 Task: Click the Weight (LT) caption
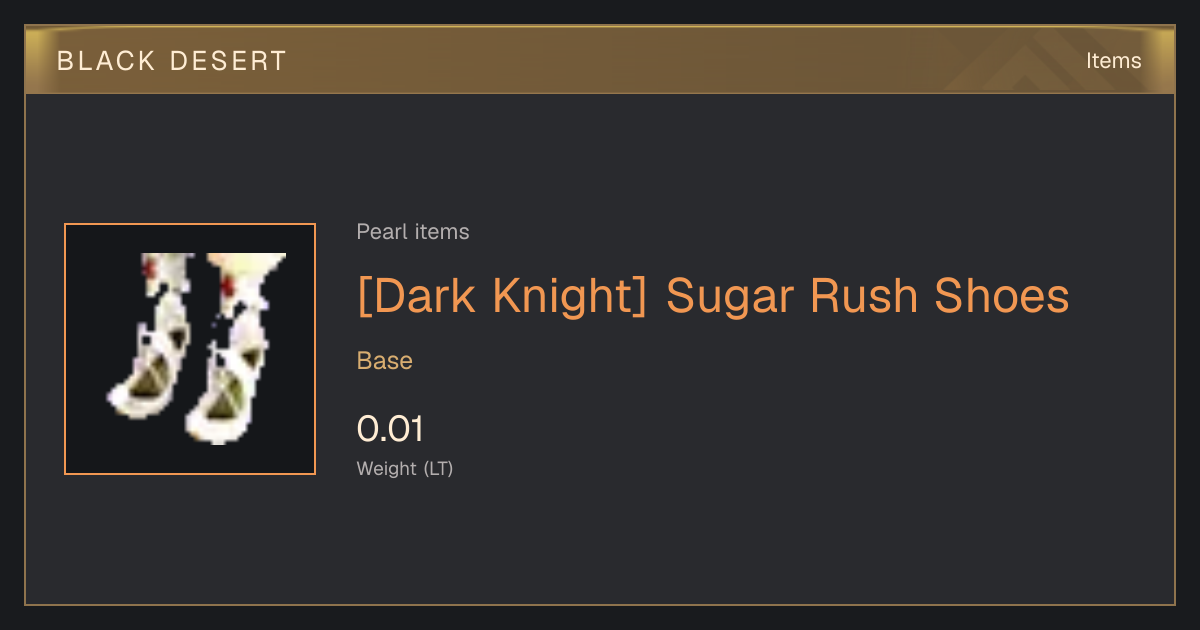(x=405, y=468)
